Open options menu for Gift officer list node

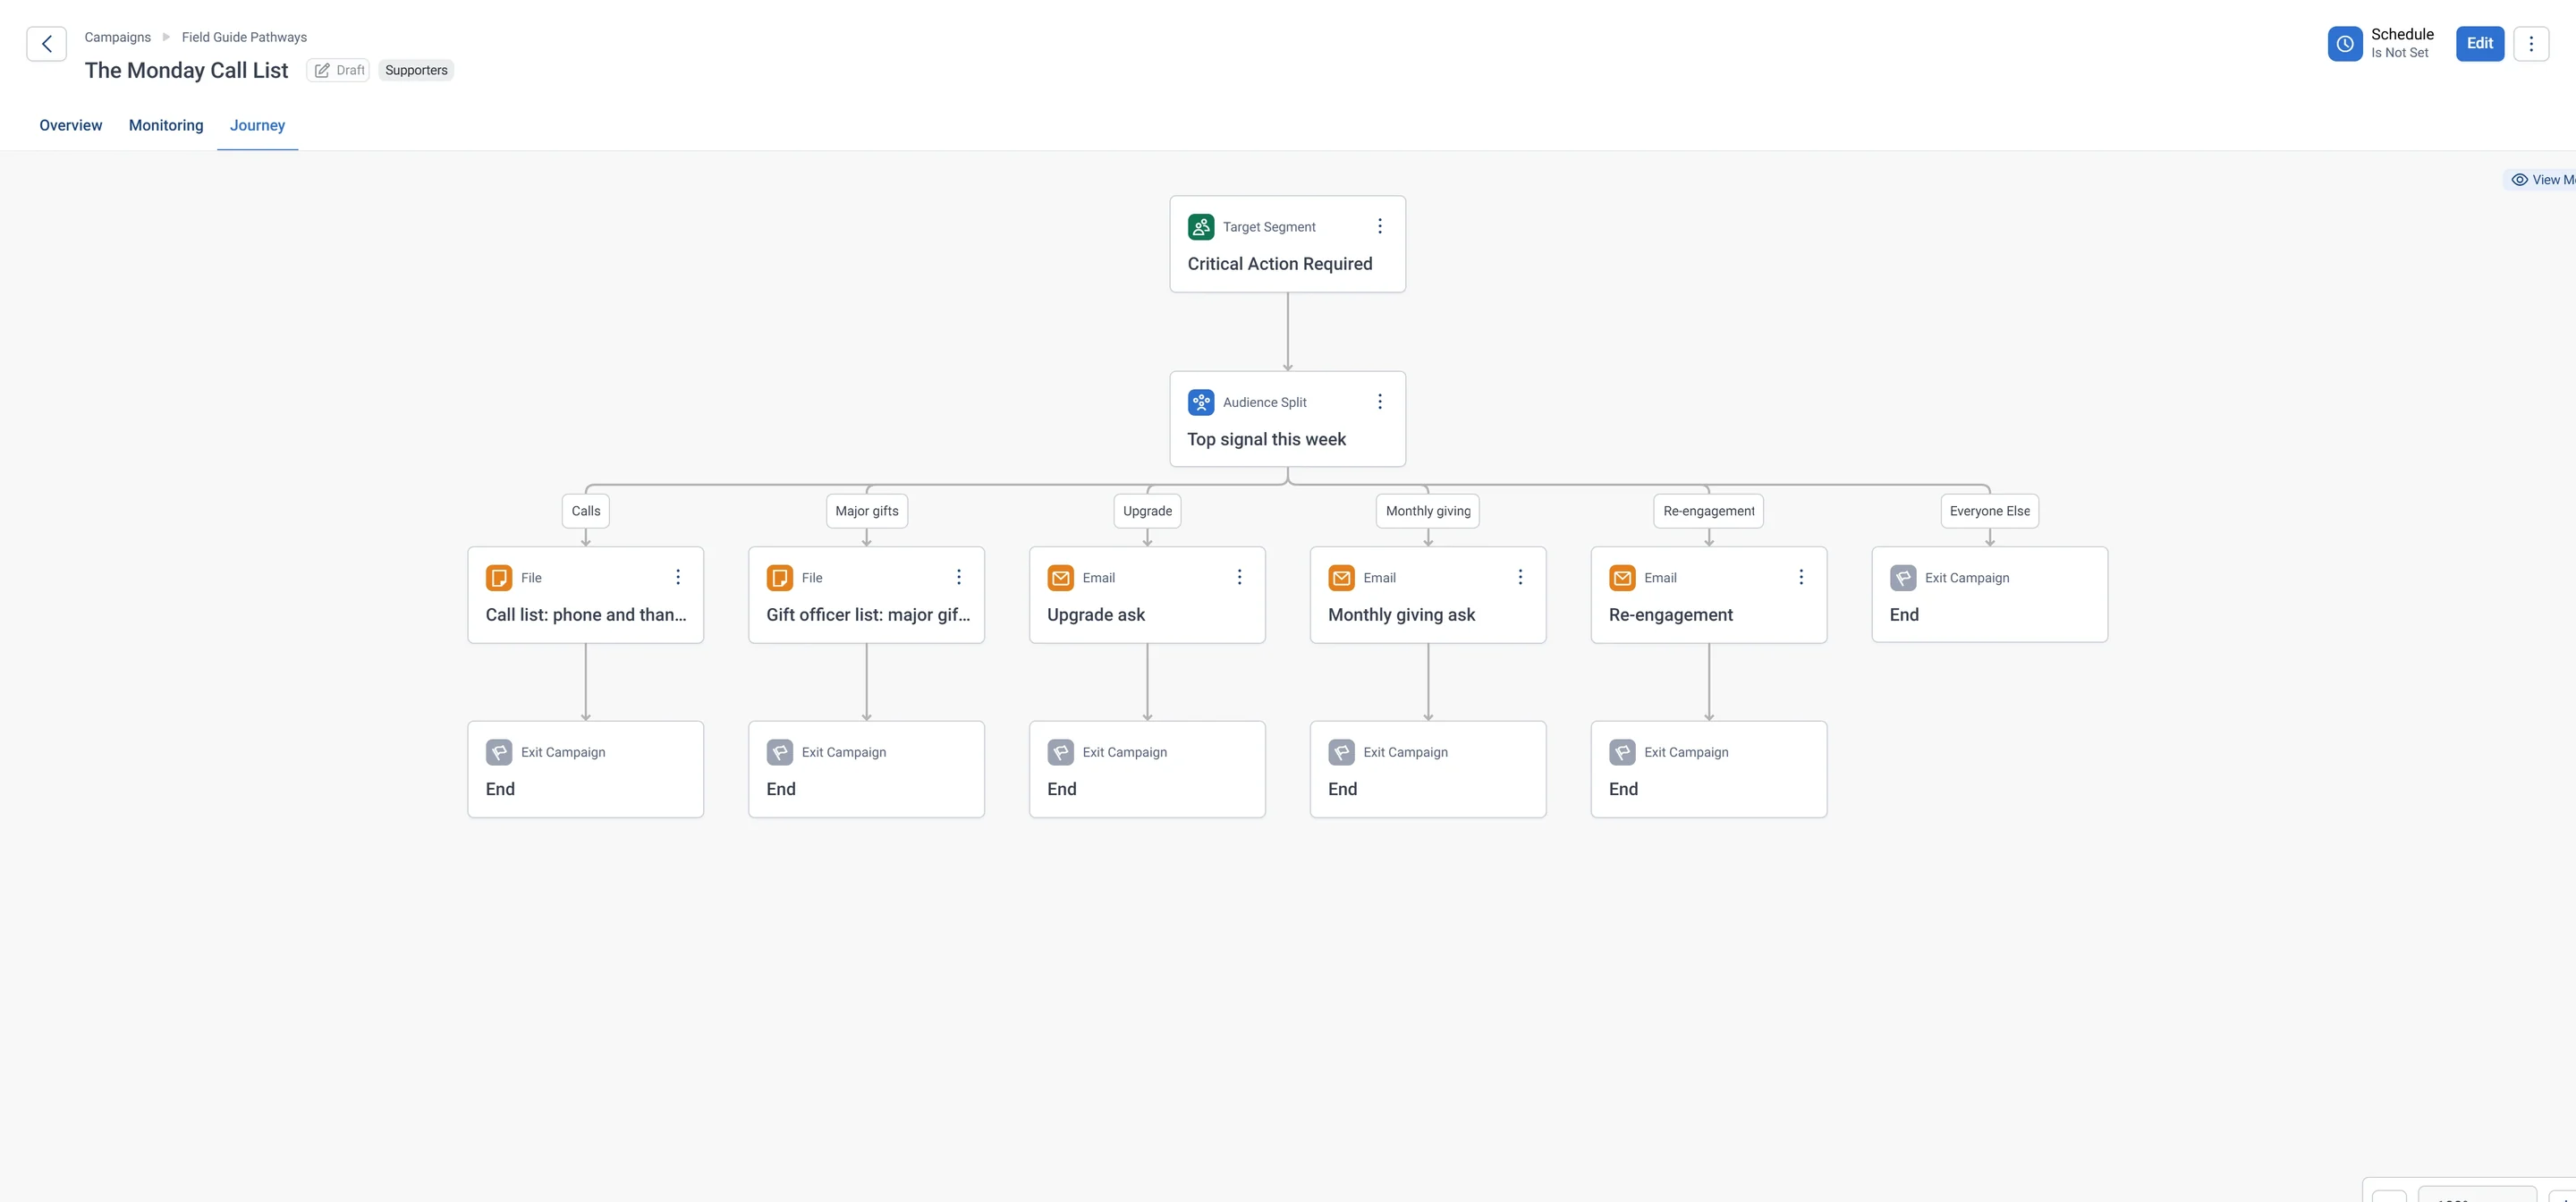pos(958,578)
